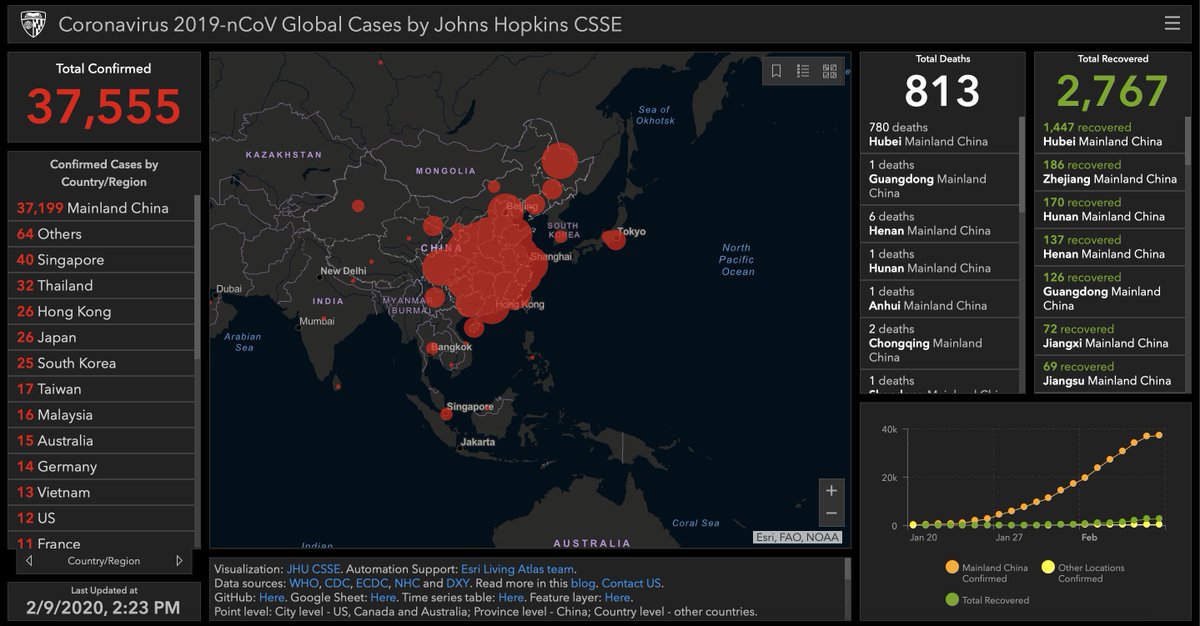The height and width of the screenshot is (626, 1200).
Task: Open the Contact US link
Action: [x=631, y=583]
